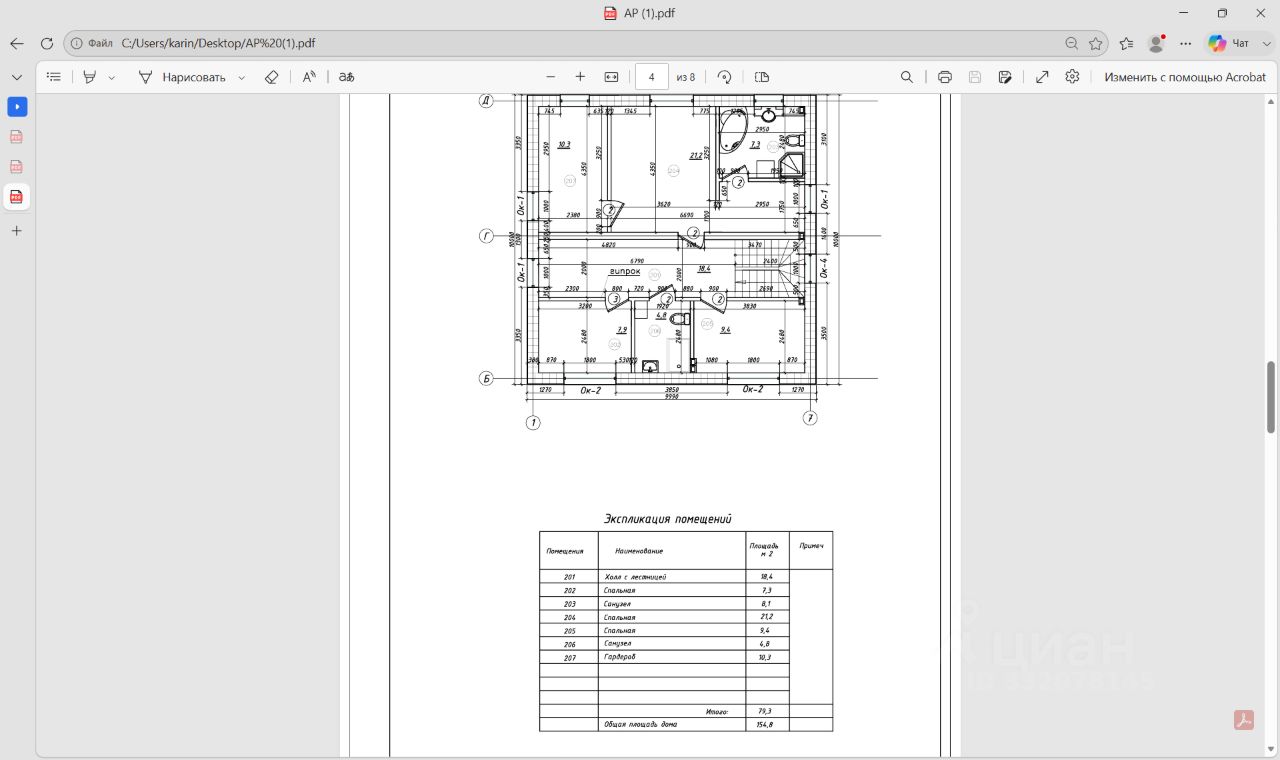The height and width of the screenshot is (760, 1280).
Task: Select the first vertical tab with blue icon
Action: [x=17, y=107]
